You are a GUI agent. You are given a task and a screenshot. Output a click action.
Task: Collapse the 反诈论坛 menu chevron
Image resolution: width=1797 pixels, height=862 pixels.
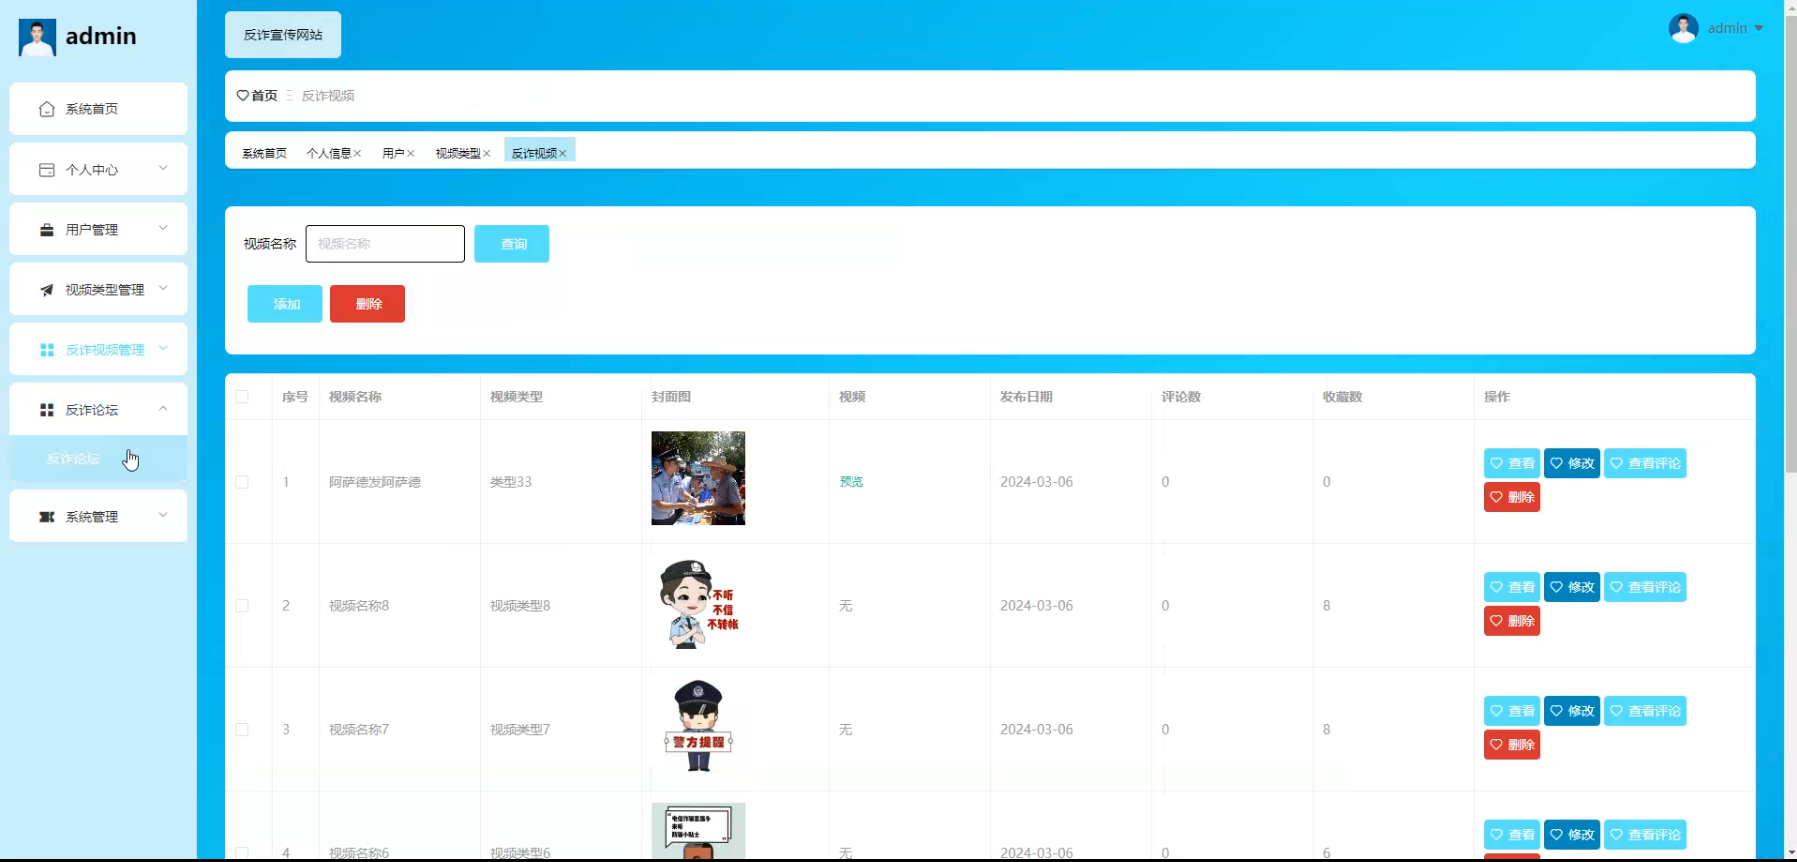163,408
